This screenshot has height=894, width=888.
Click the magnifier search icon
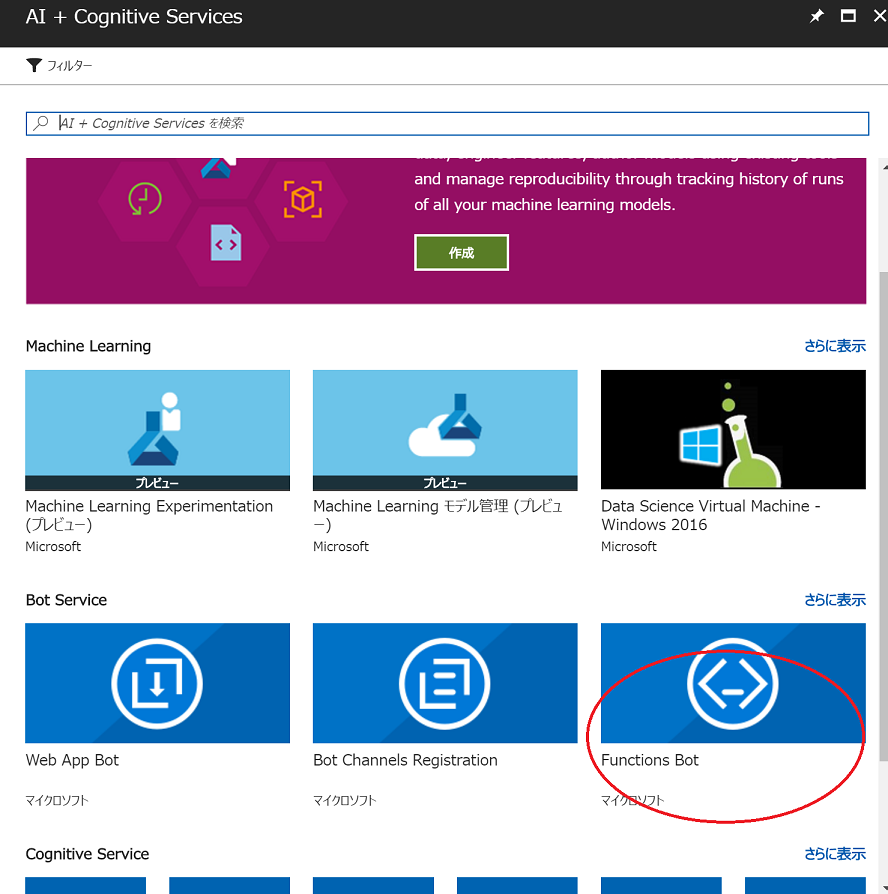(x=41, y=123)
